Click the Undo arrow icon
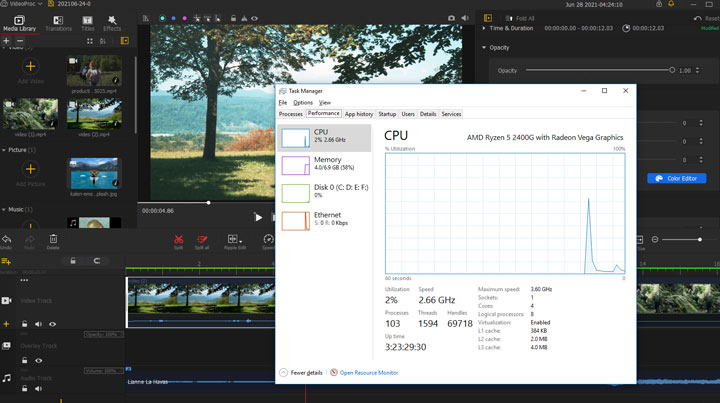Image resolution: width=720 pixels, height=403 pixels. (x=8, y=239)
